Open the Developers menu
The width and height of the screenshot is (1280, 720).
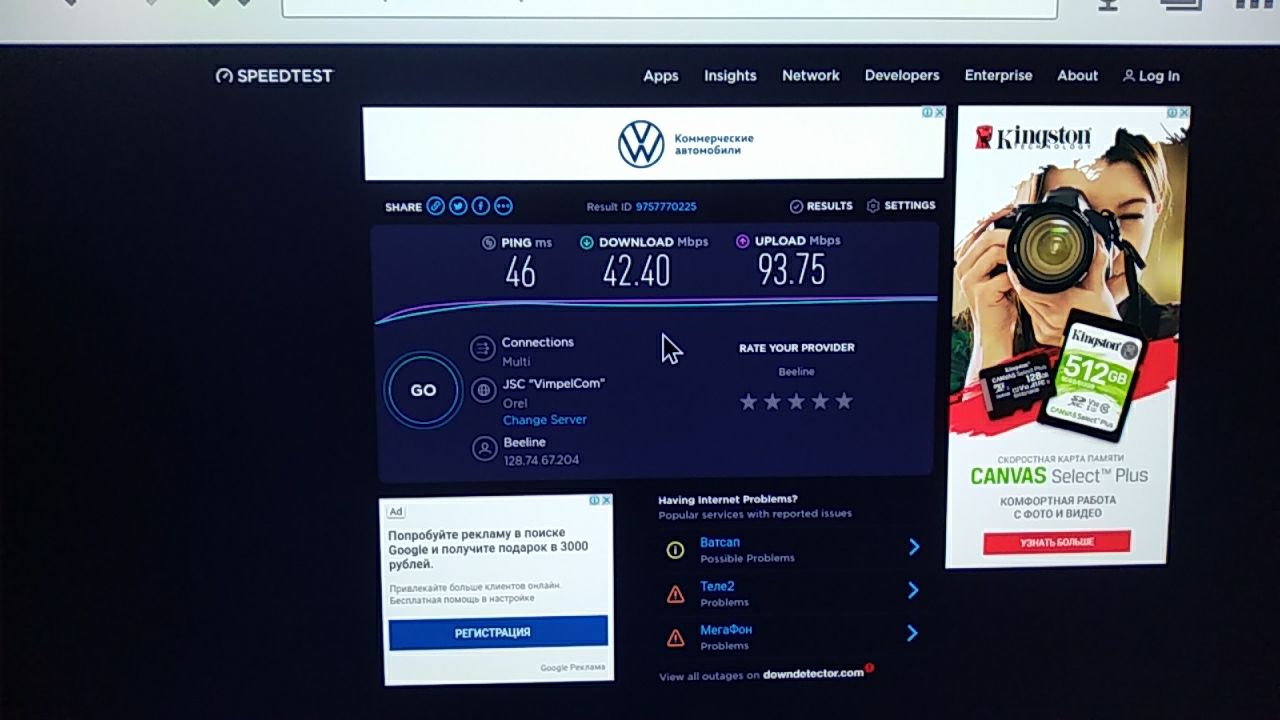click(902, 76)
